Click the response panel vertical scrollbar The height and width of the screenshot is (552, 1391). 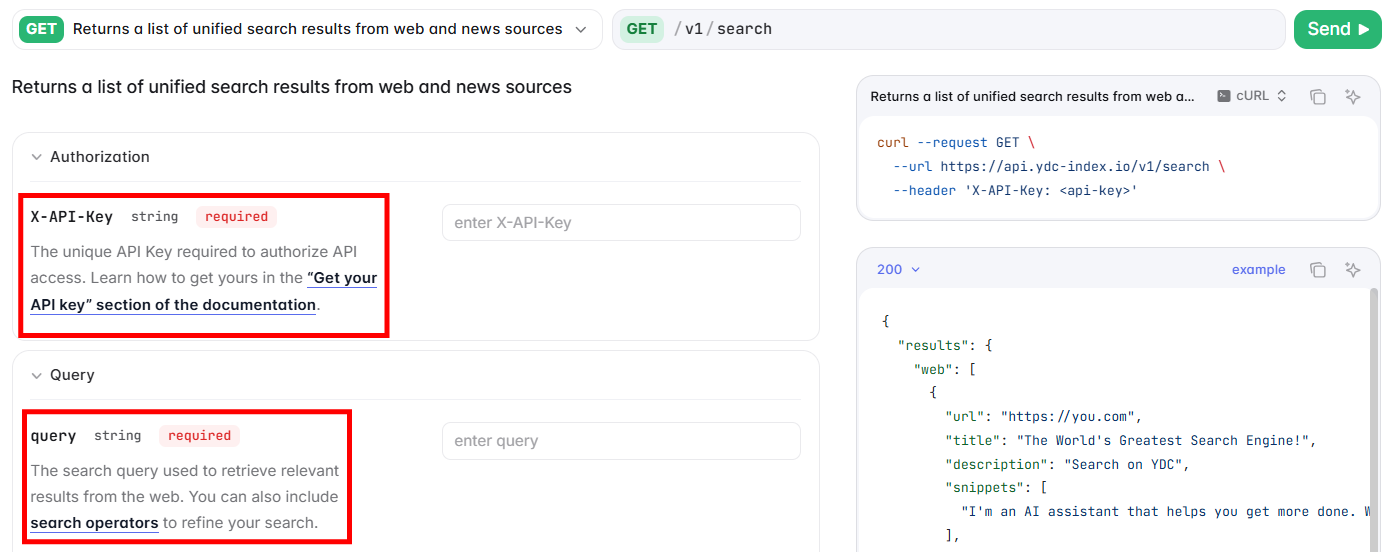[x=1375, y=420]
